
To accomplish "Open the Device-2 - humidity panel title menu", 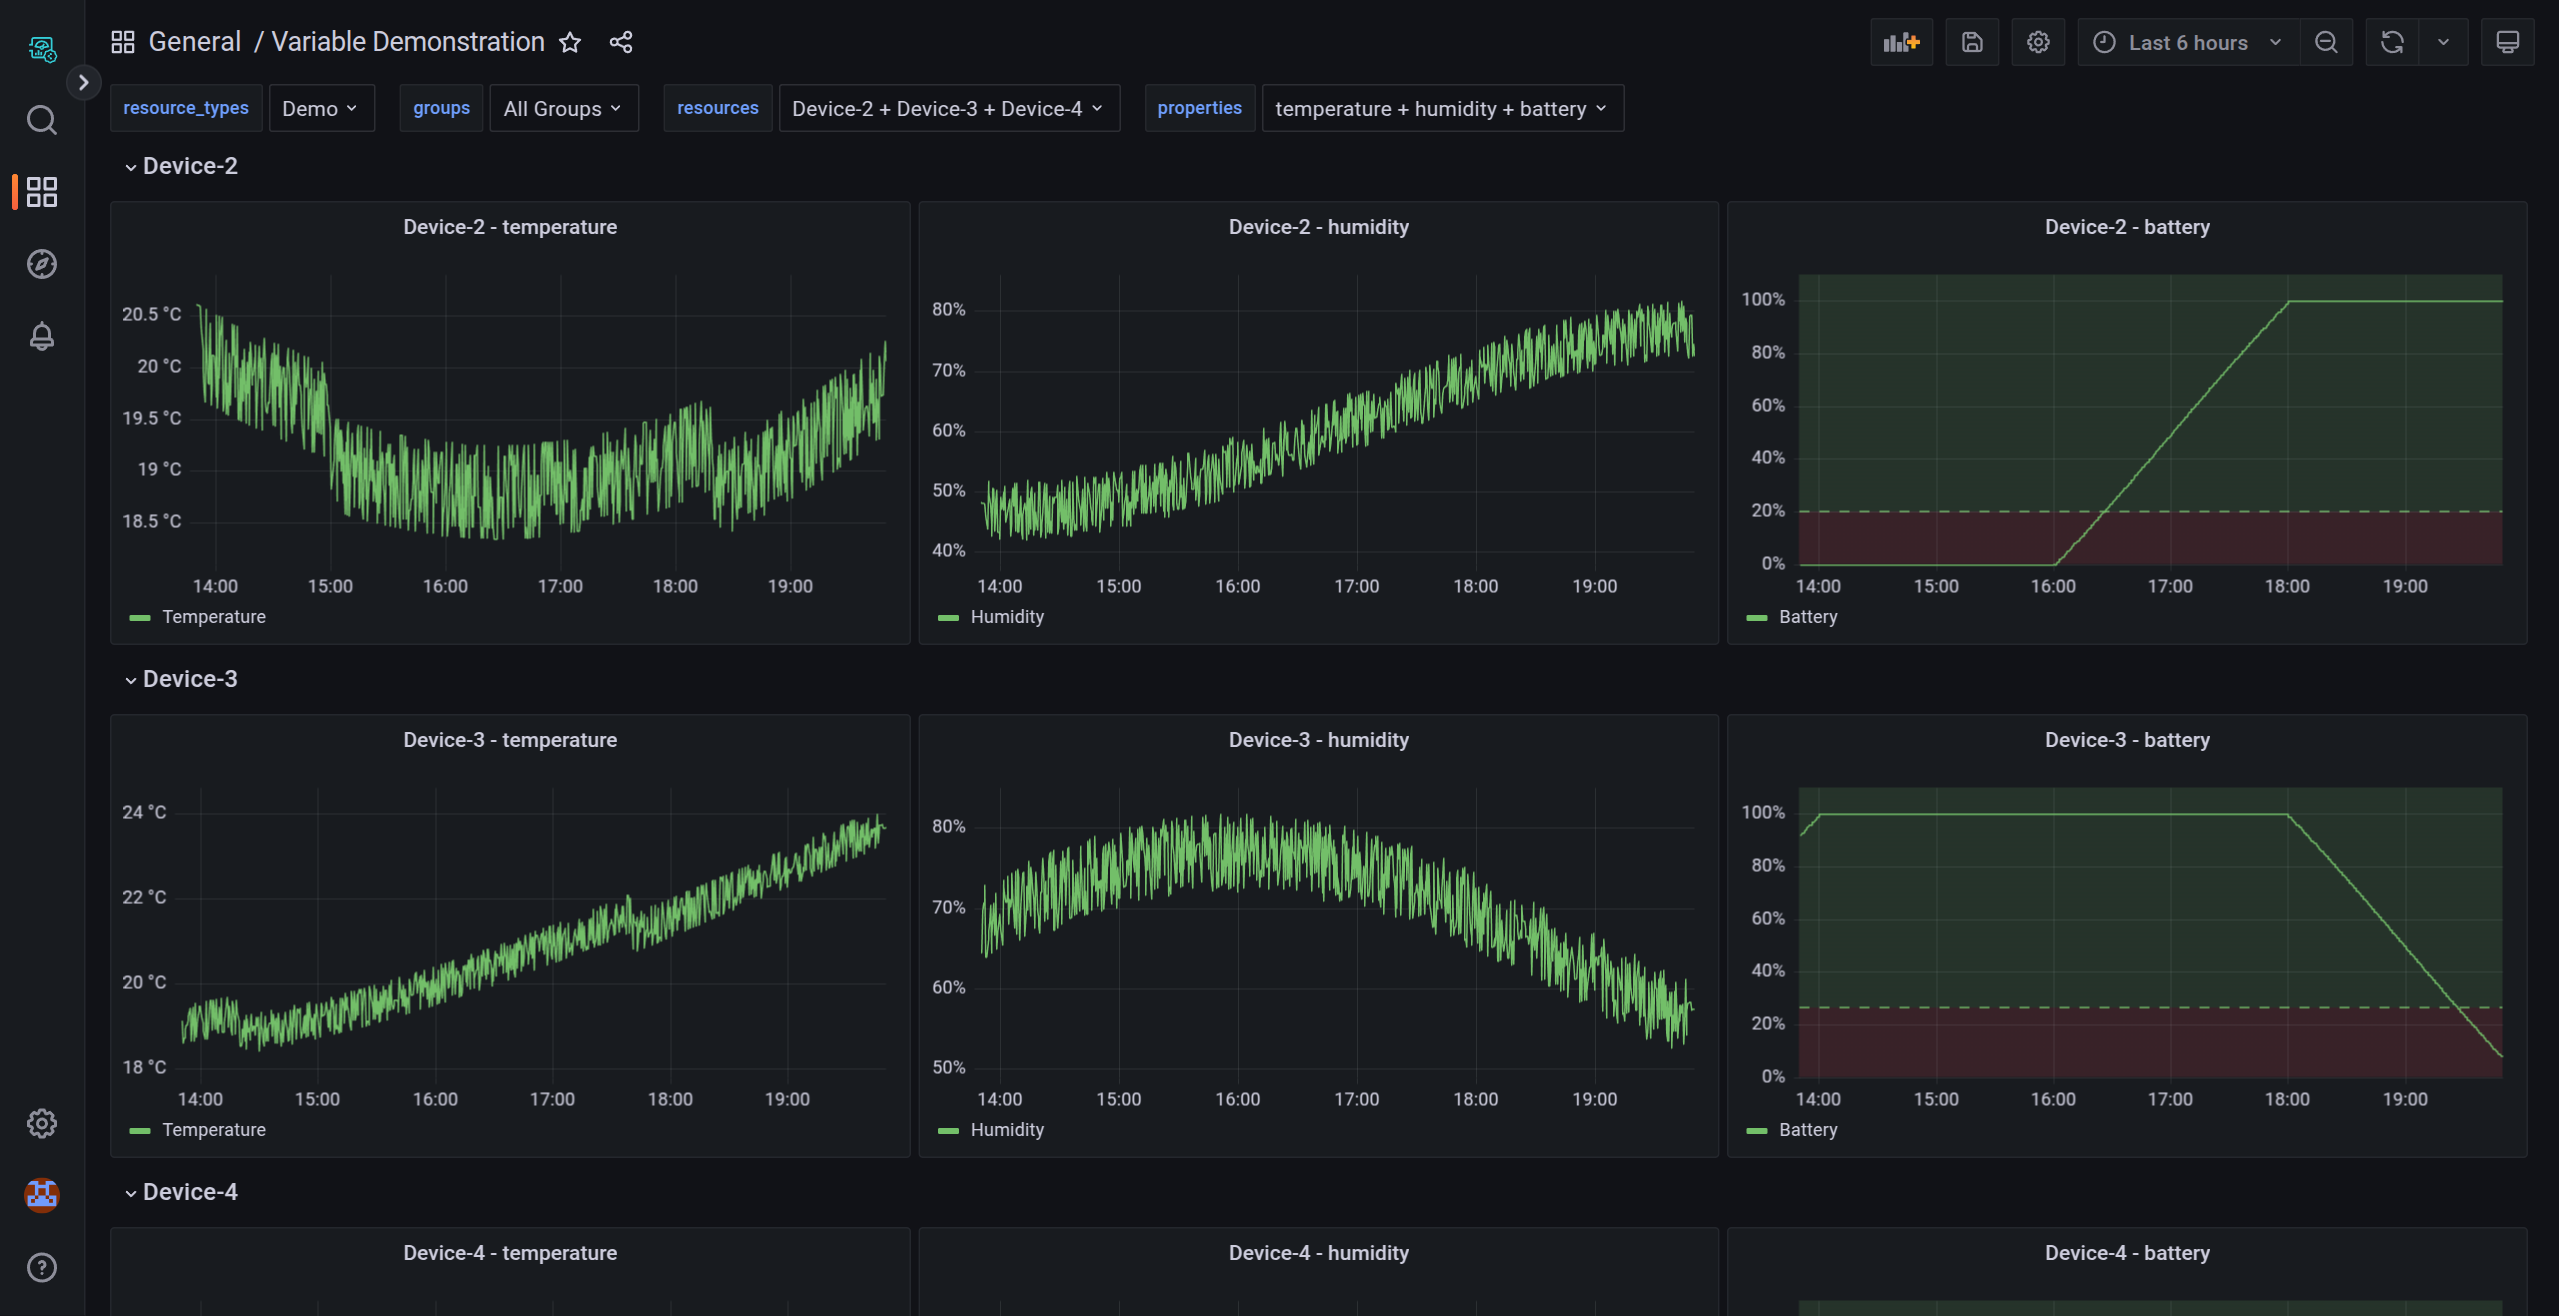I will (x=1318, y=227).
